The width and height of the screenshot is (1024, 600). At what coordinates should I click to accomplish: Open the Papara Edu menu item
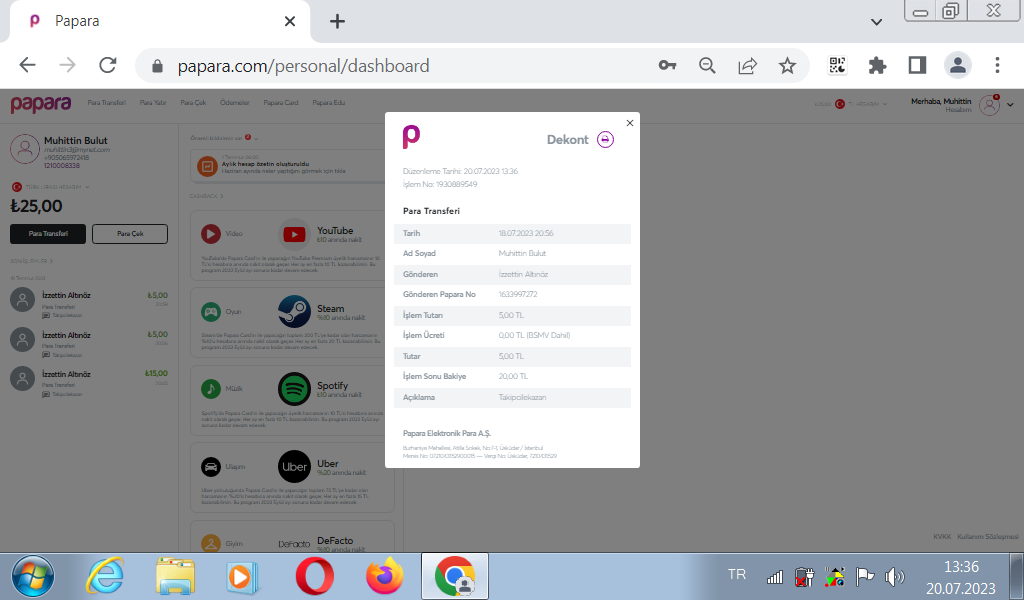coord(328,103)
